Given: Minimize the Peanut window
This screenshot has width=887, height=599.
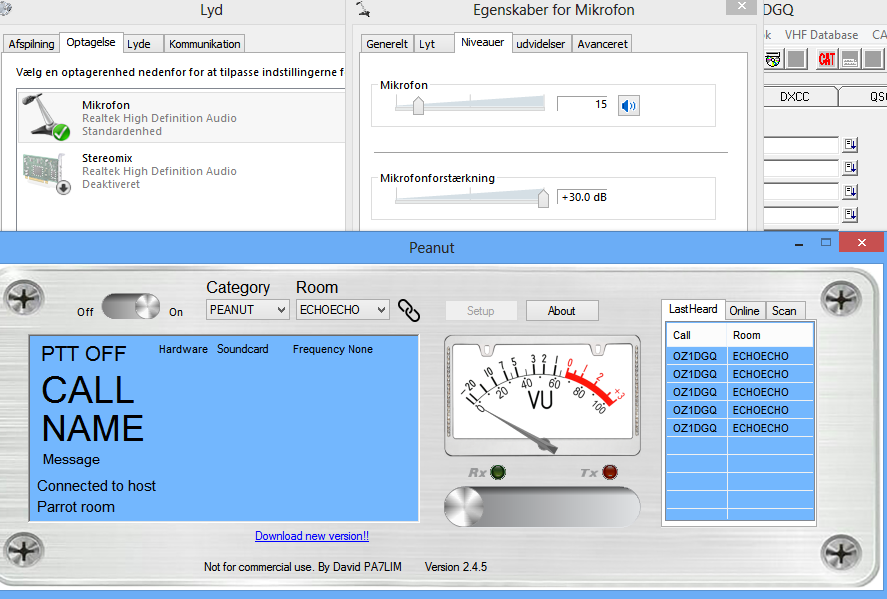Looking at the screenshot, I should pyautogui.click(x=799, y=244).
